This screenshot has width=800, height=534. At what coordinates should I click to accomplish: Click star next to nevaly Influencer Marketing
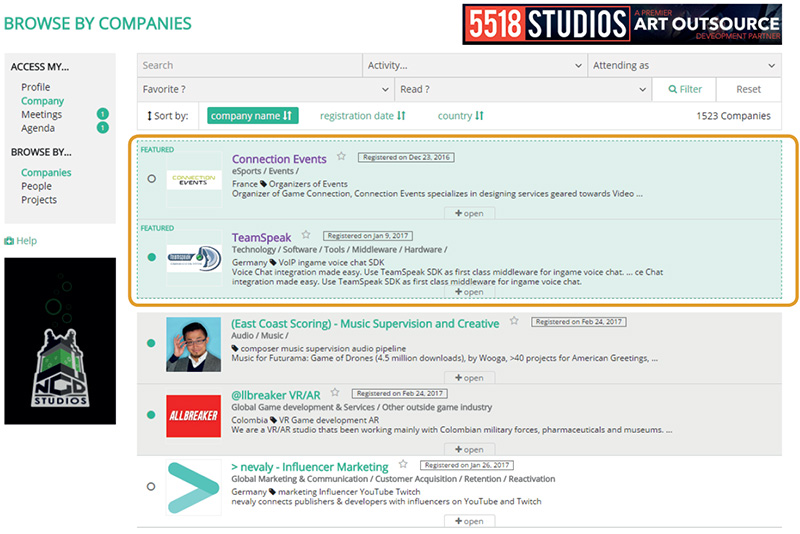pyautogui.click(x=403, y=464)
